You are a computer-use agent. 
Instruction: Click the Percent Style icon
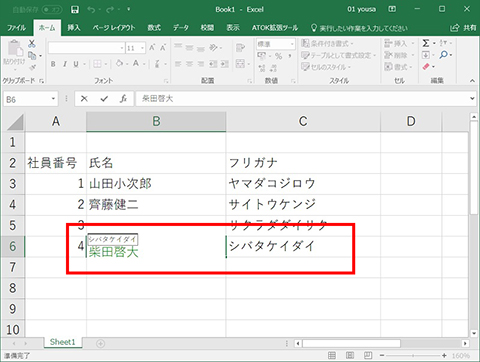click(x=279, y=56)
